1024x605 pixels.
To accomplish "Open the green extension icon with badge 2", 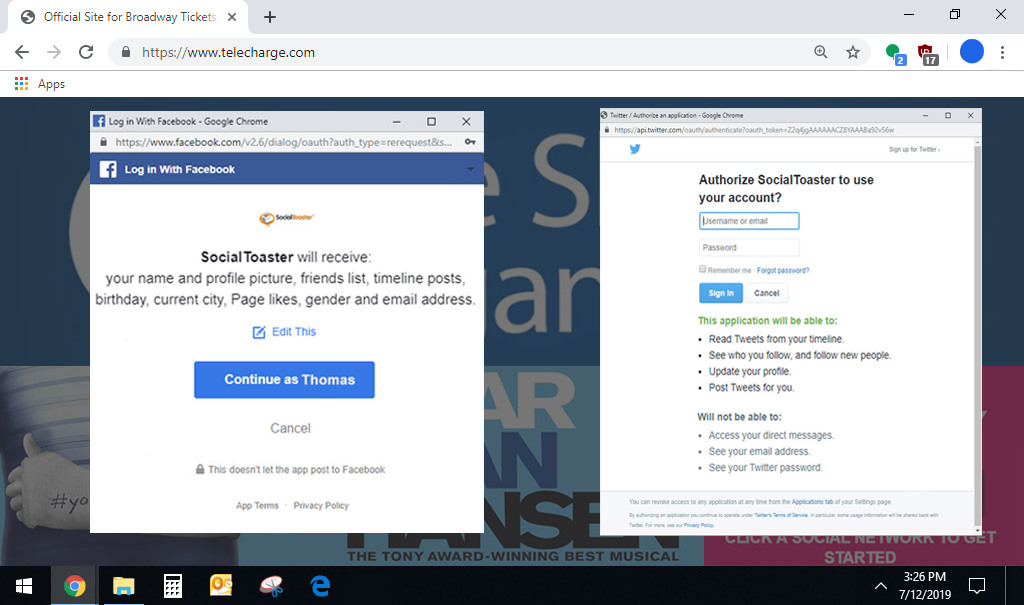I will click(x=895, y=53).
